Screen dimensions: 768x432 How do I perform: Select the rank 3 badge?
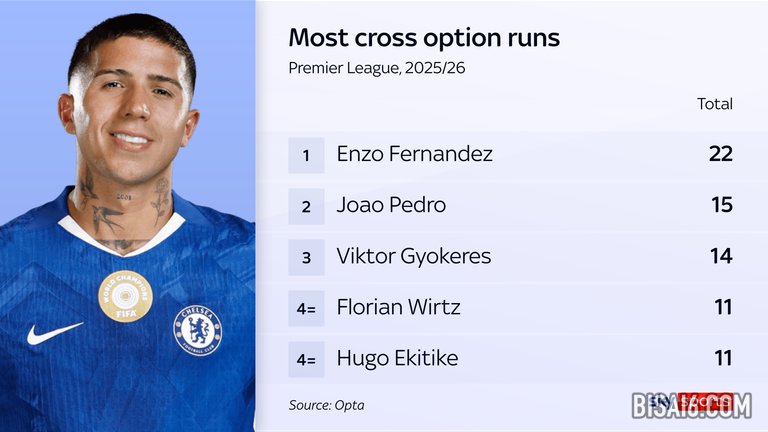click(307, 257)
